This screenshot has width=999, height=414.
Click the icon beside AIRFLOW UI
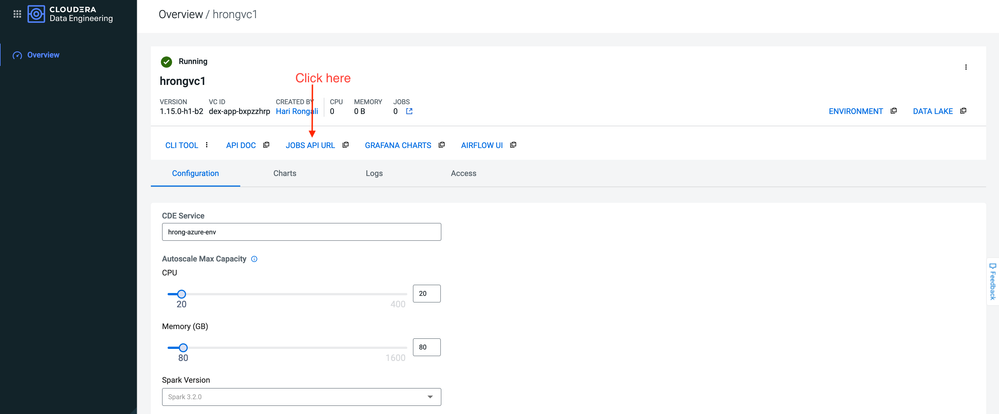513,145
